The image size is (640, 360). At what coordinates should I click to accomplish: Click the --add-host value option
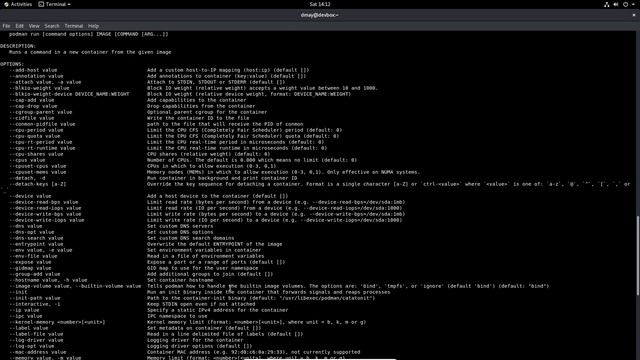[x=33, y=70]
